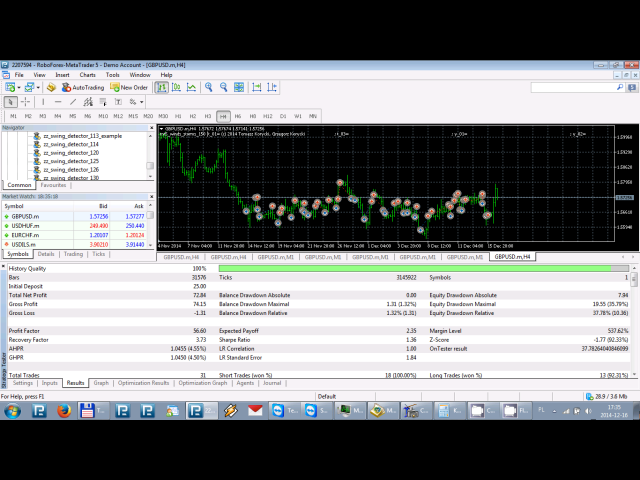Set timeframe to D1
This screenshot has width=640, height=480.
click(x=283, y=116)
